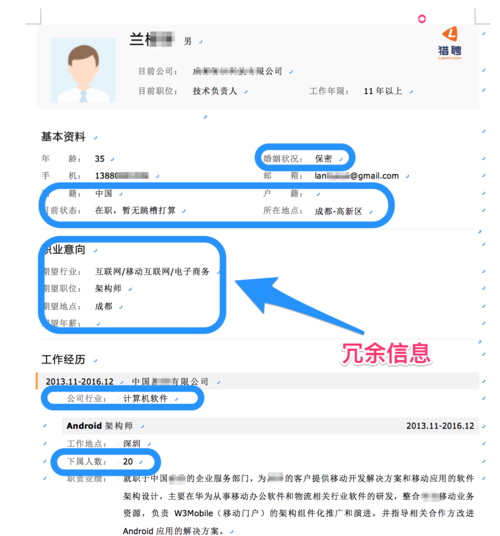Click the nationality value 中国
Screen dimensions: 500x536
104,193
